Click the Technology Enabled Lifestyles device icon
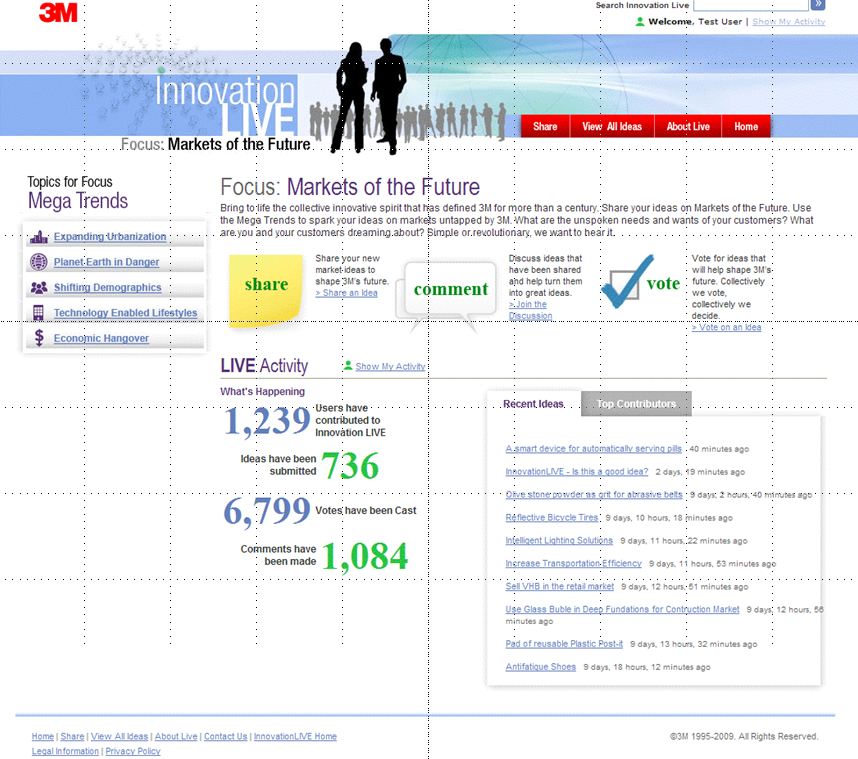Viewport: 858px width, 759px height. click(x=38, y=312)
